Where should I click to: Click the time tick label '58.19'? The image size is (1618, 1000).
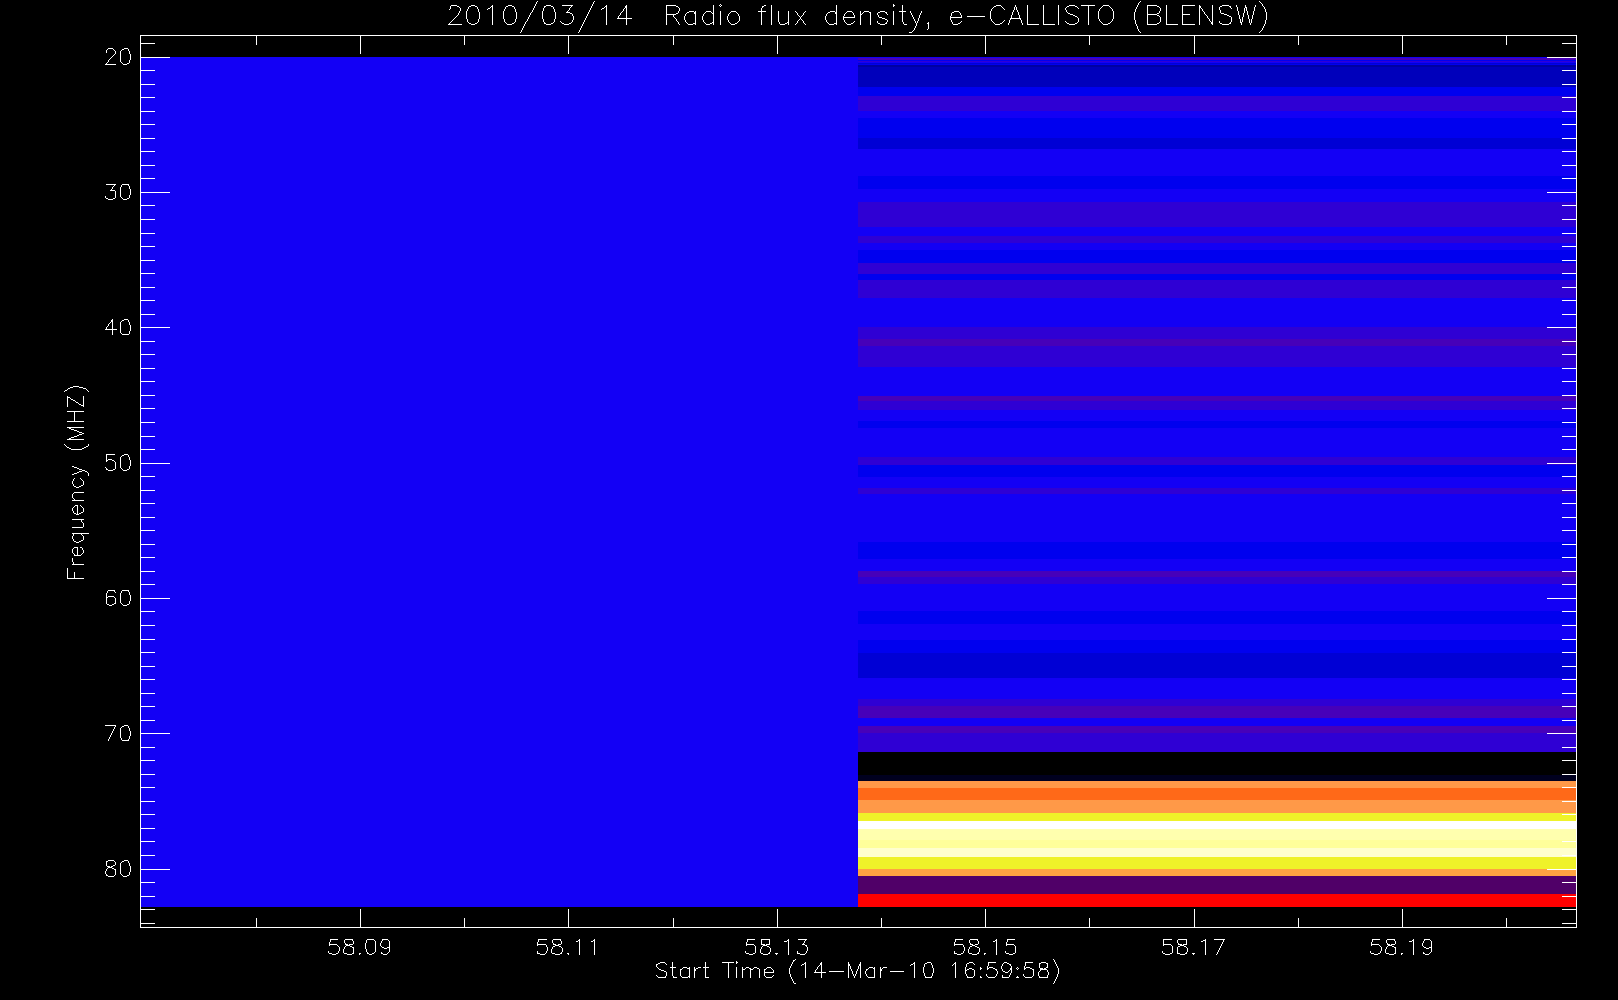[x=1402, y=946]
